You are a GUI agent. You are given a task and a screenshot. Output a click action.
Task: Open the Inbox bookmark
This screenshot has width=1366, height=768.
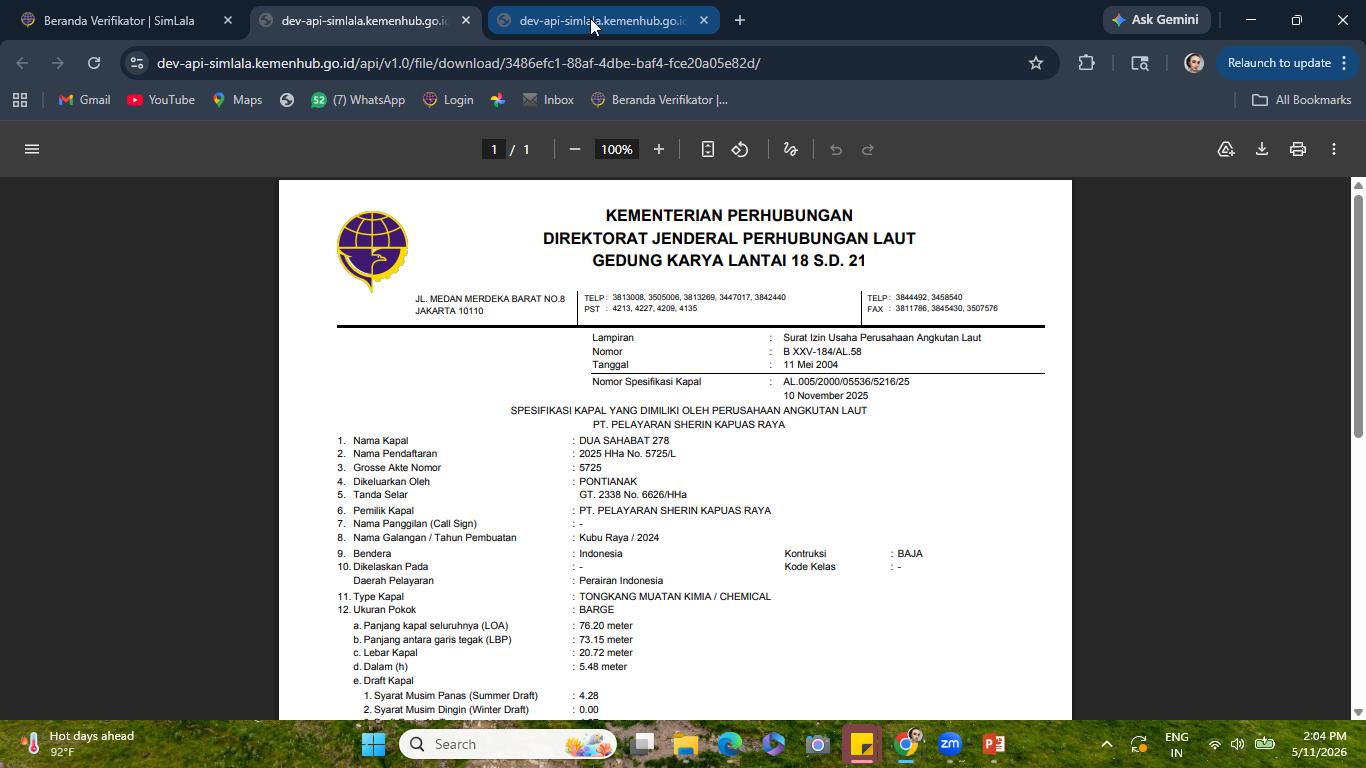click(x=548, y=100)
